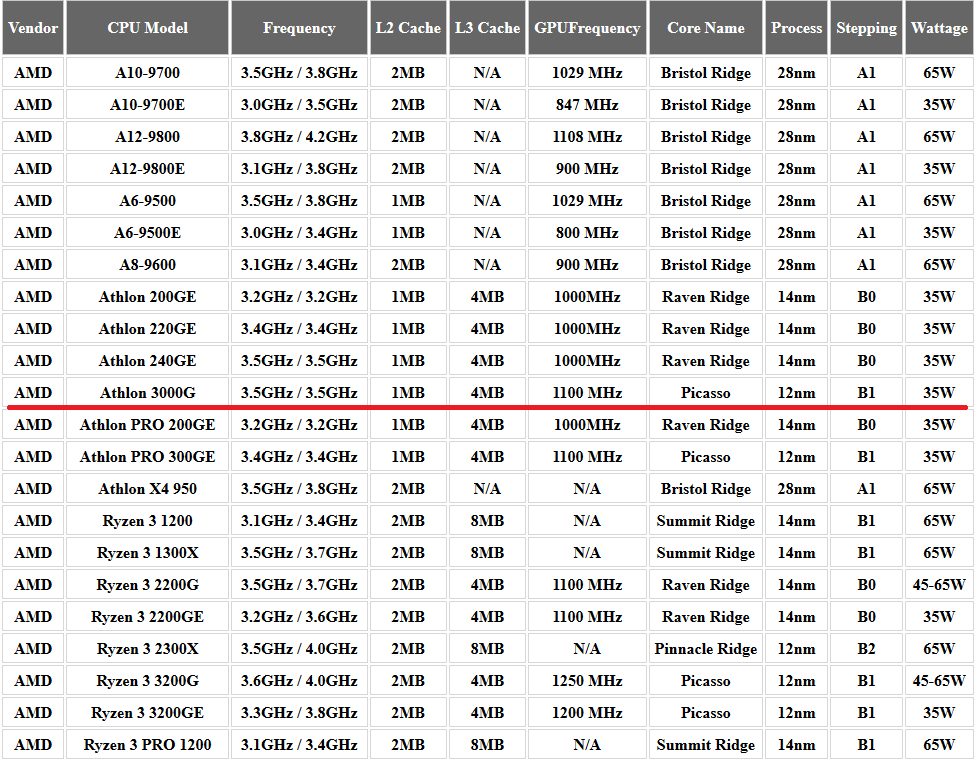Click the Stepping column header
The image size is (976, 760).
[x=866, y=28]
